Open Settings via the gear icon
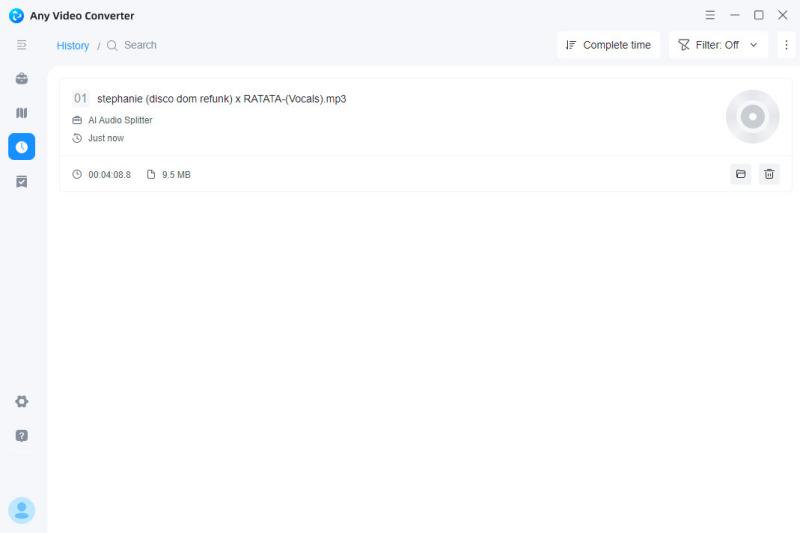Image resolution: width=800 pixels, height=533 pixels. (x=22, y=401)
